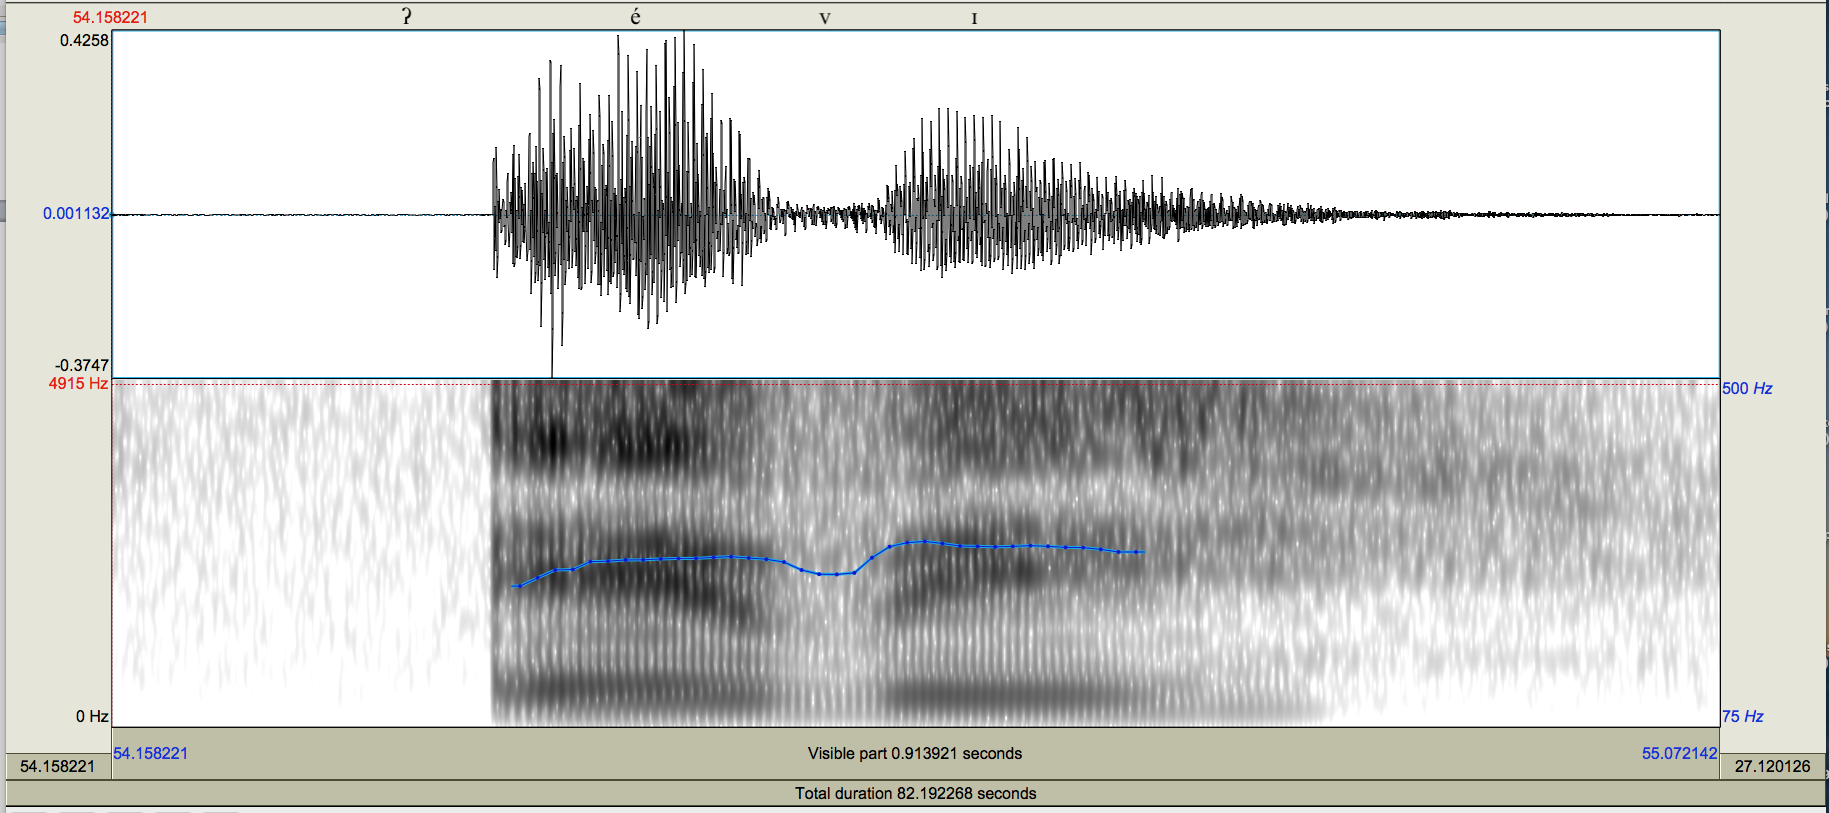Click the first point of blue pitch contour

[x=515, y=586]
